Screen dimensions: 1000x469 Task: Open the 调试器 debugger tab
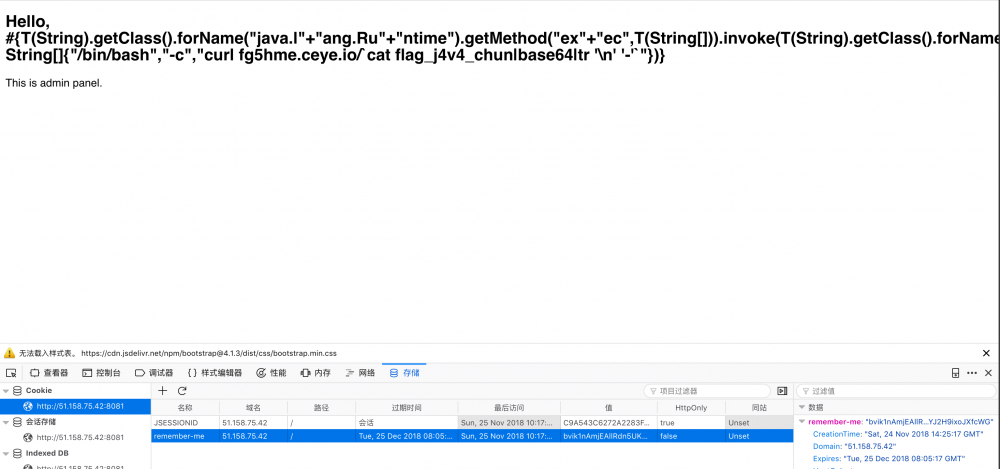154,373
